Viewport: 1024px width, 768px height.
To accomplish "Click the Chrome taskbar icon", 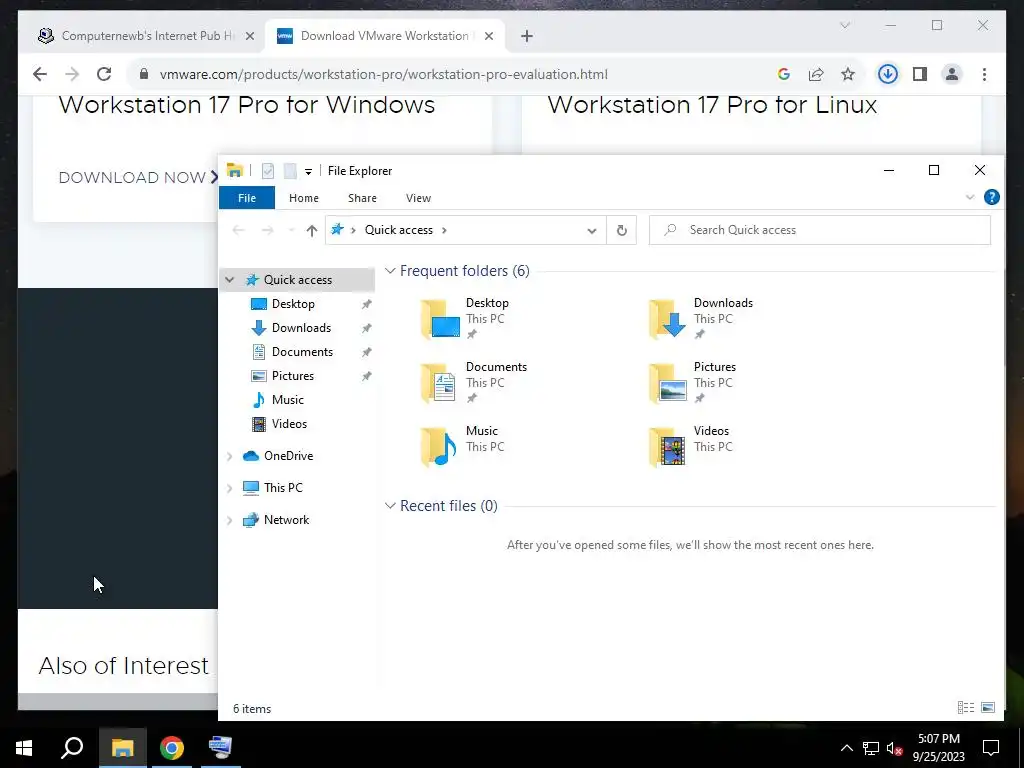I will 172,748.
